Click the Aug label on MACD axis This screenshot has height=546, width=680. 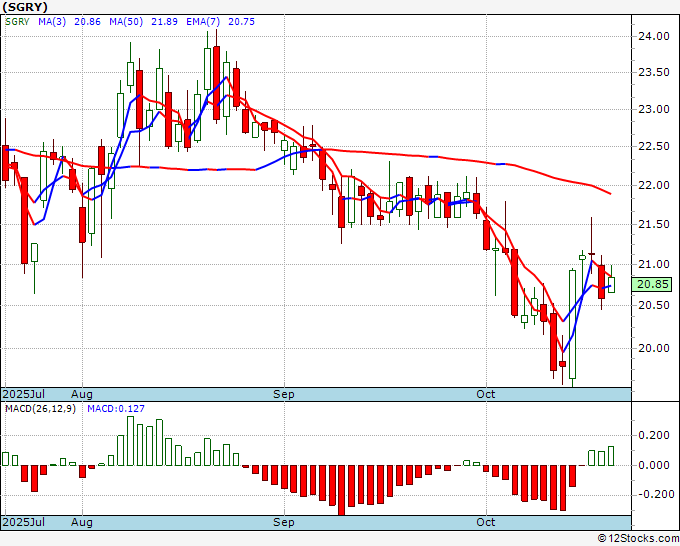pyautogui.click(x=82, y=523)
